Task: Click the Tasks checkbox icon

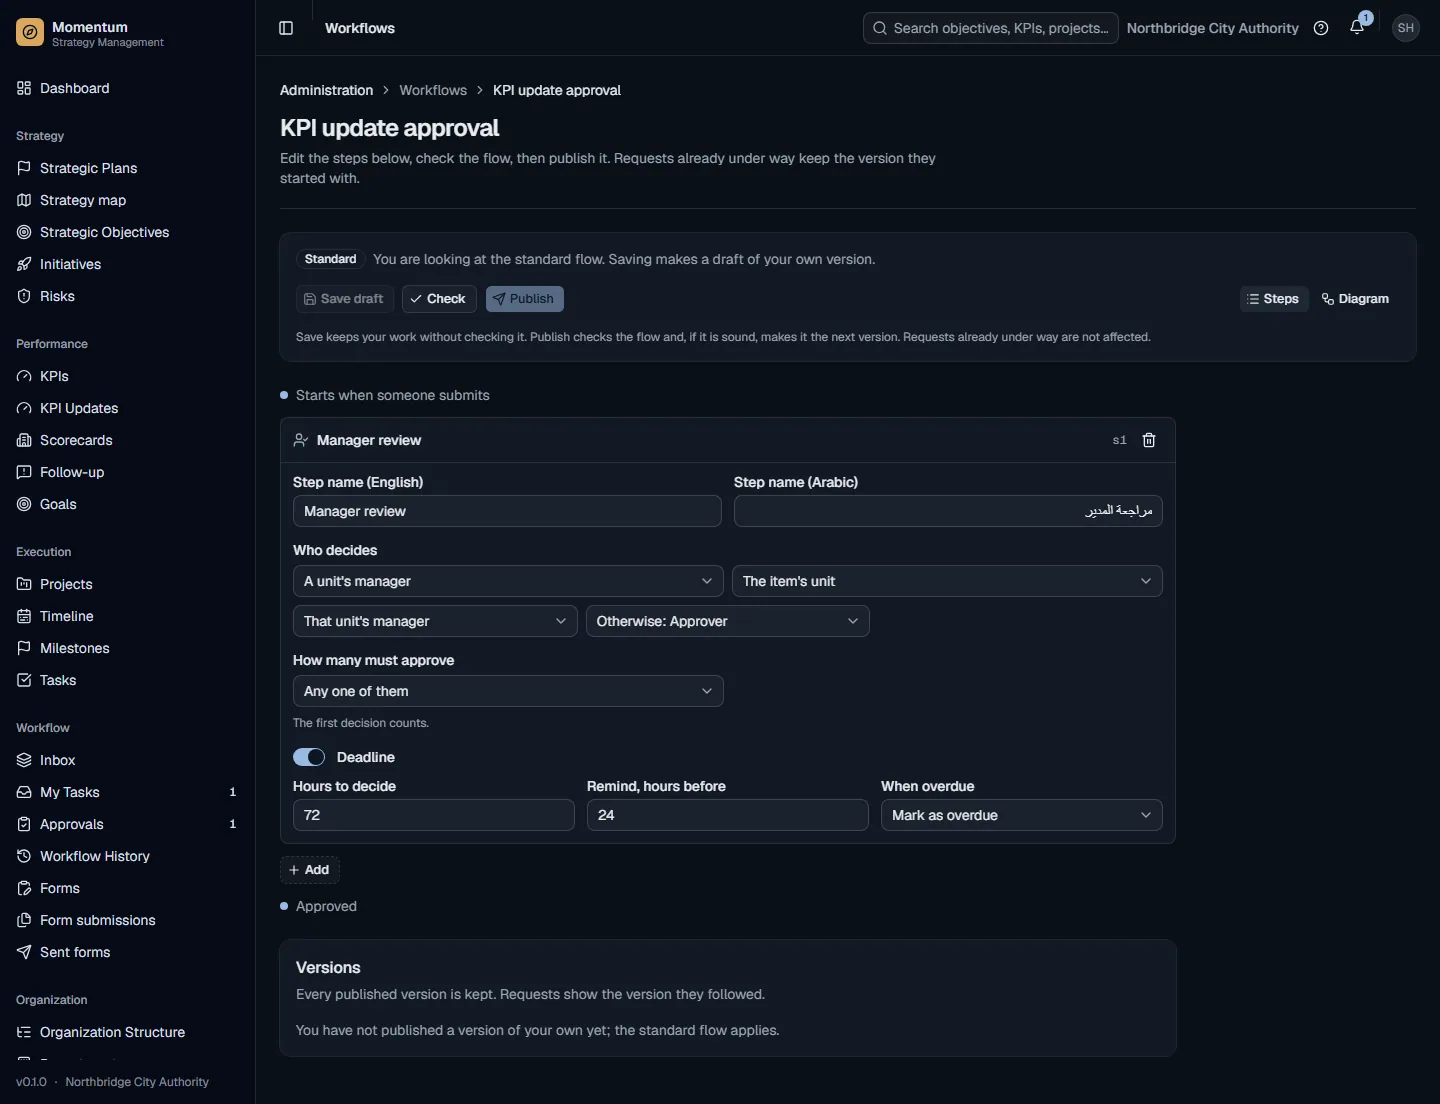Action: point(24,680)
